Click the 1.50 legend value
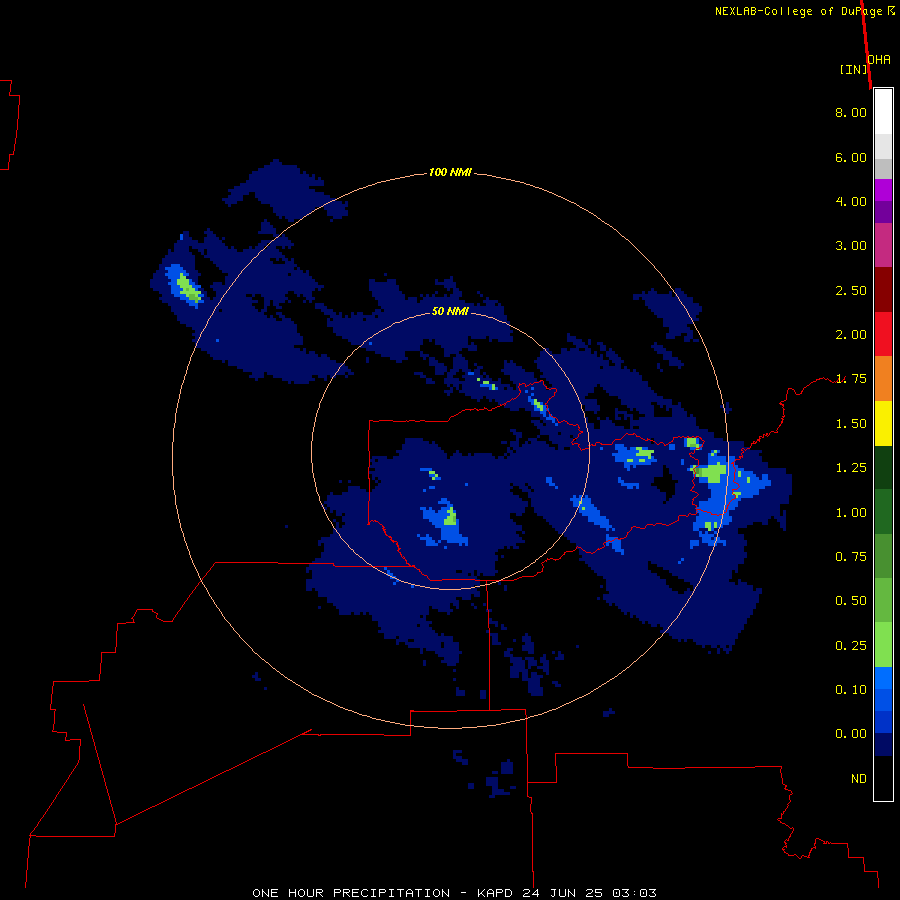900x900 pixels. [851, 424]
